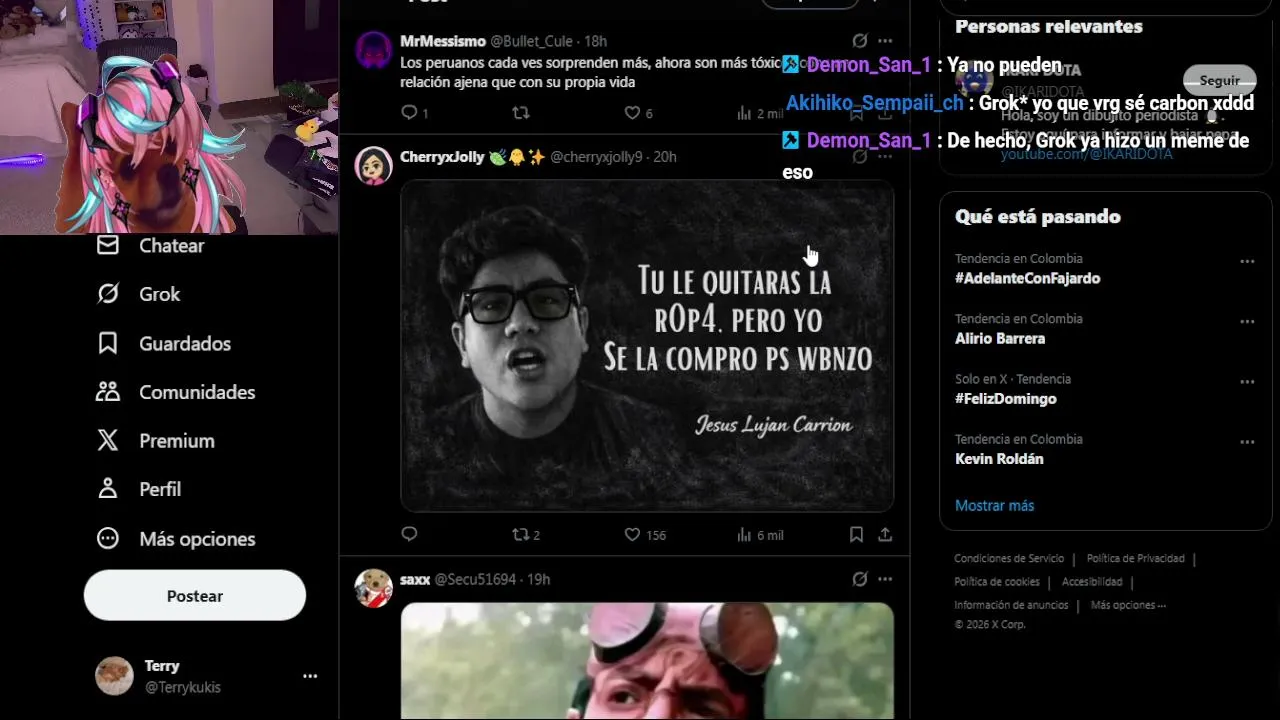Open Accesibilidad footer link
Image resolution: width=1280 pixels, height=720 pixels.
1092,581
